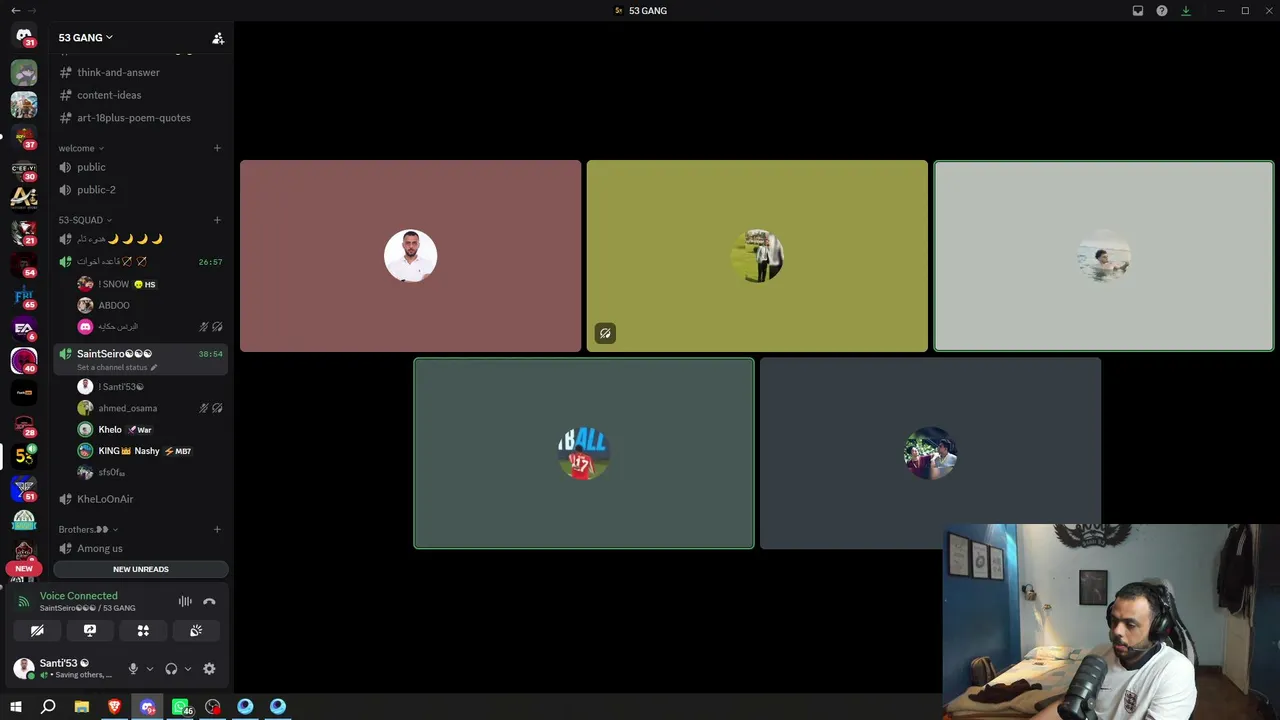
Task: Start screen sharing from voice panel
Action: [90, 631]
